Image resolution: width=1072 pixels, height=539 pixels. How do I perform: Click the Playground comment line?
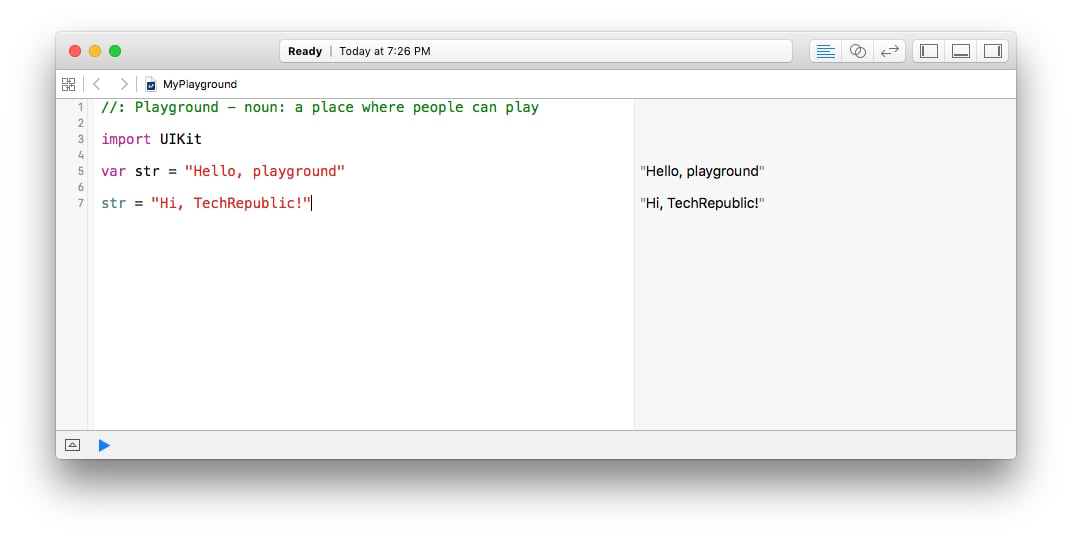(320, 107)
